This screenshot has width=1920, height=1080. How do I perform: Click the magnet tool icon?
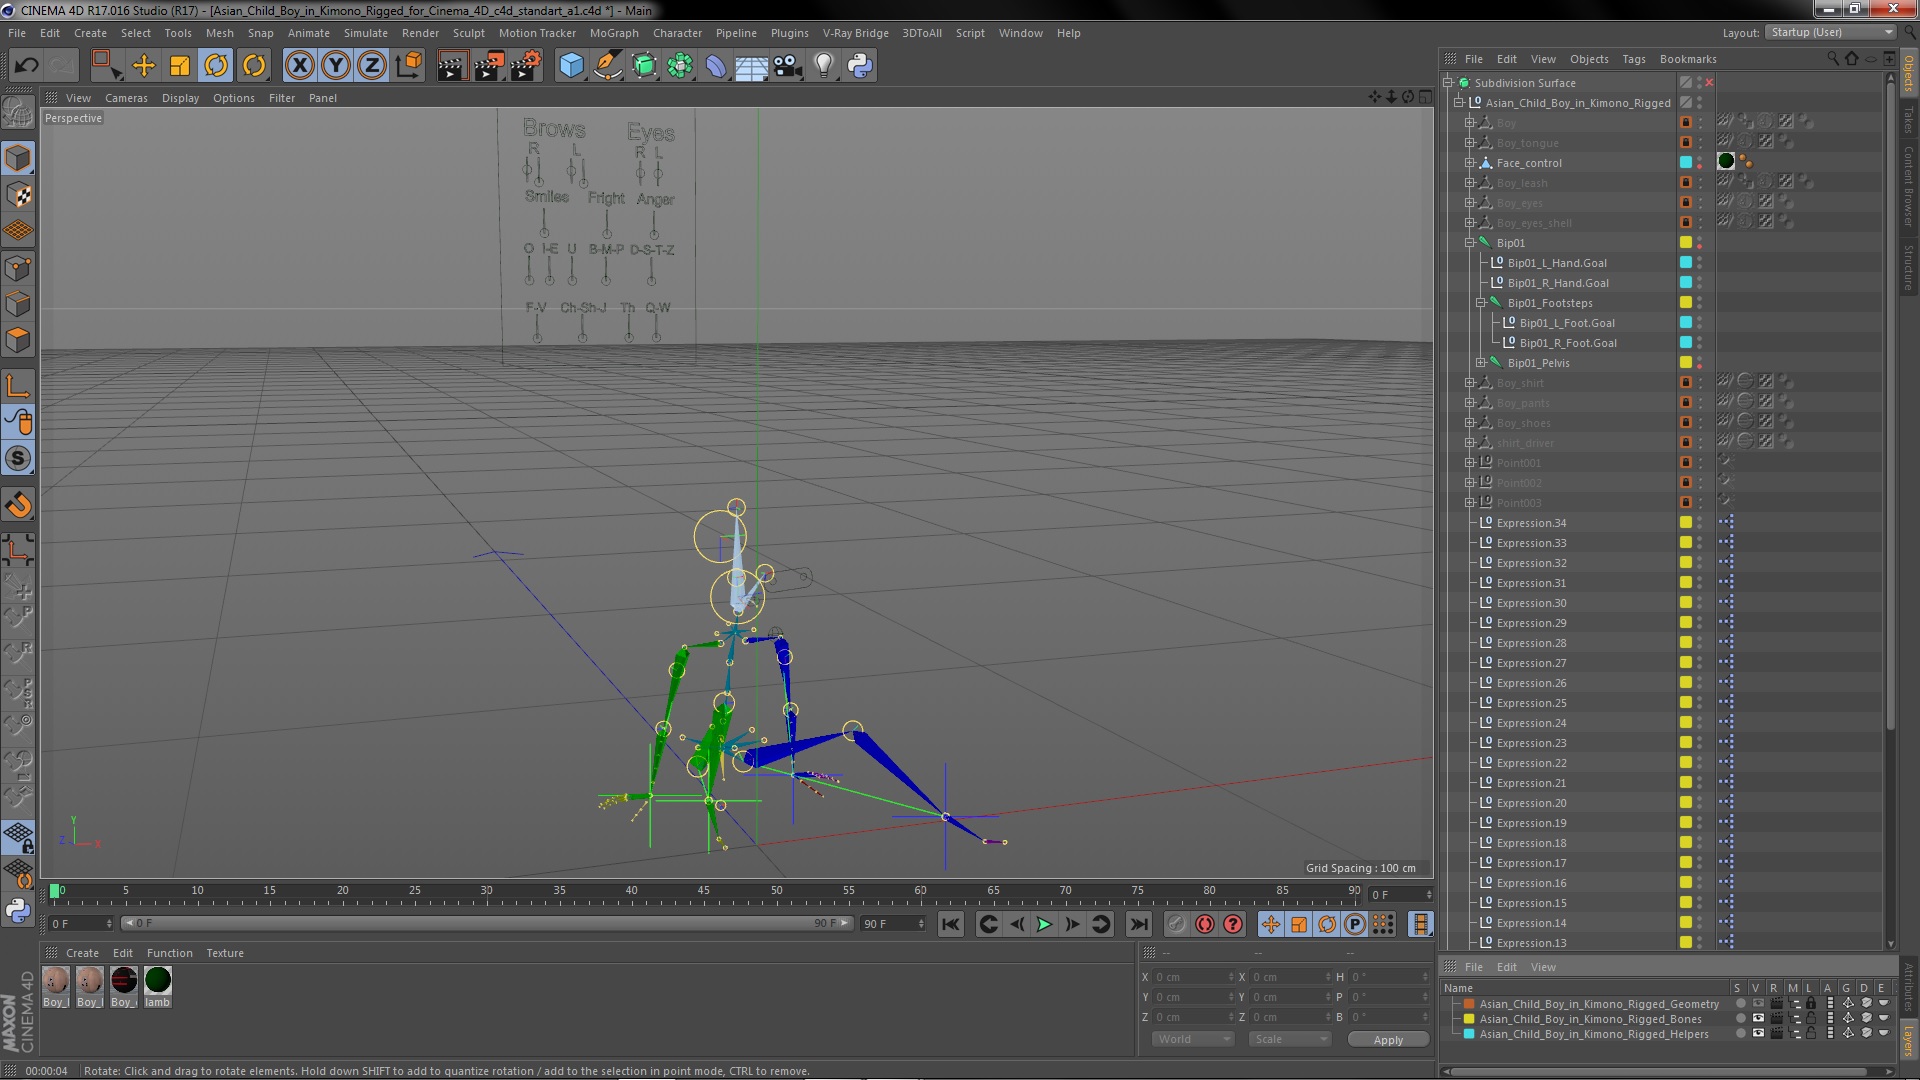pos(18,506)
